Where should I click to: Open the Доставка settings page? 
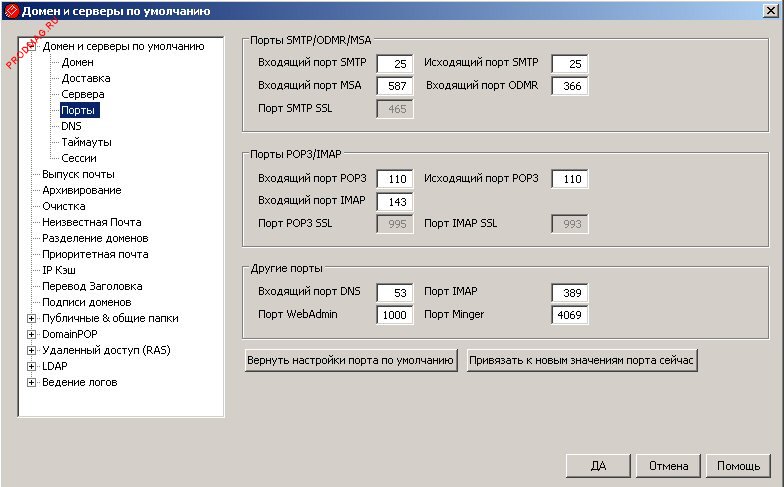(x=85, y=78)
